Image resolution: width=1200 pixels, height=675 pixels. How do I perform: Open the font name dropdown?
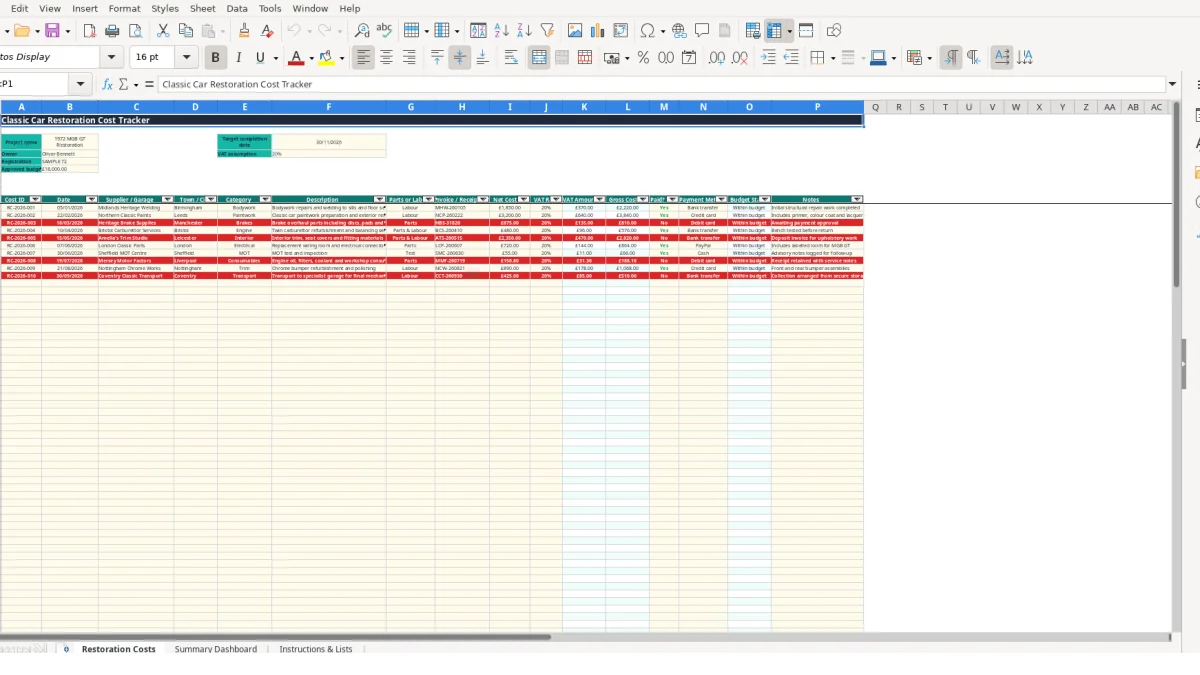(x=112, y=58)
